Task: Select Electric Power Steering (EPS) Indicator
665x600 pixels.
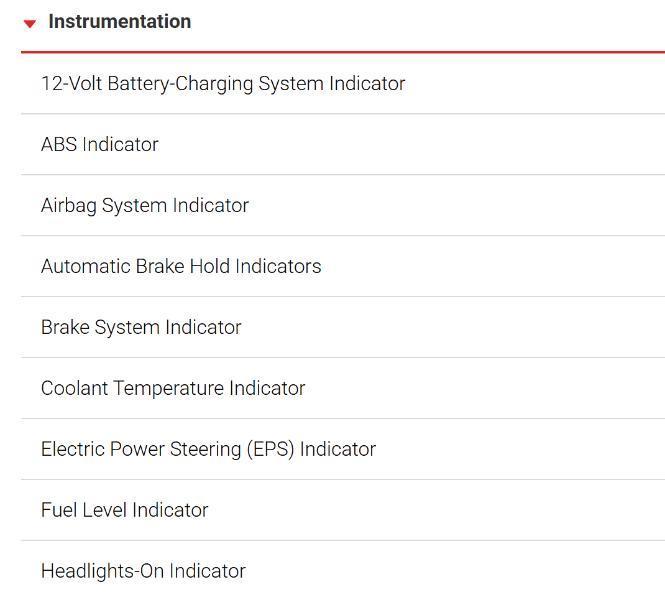Action: pyautogui.click(x=208, y=450)
